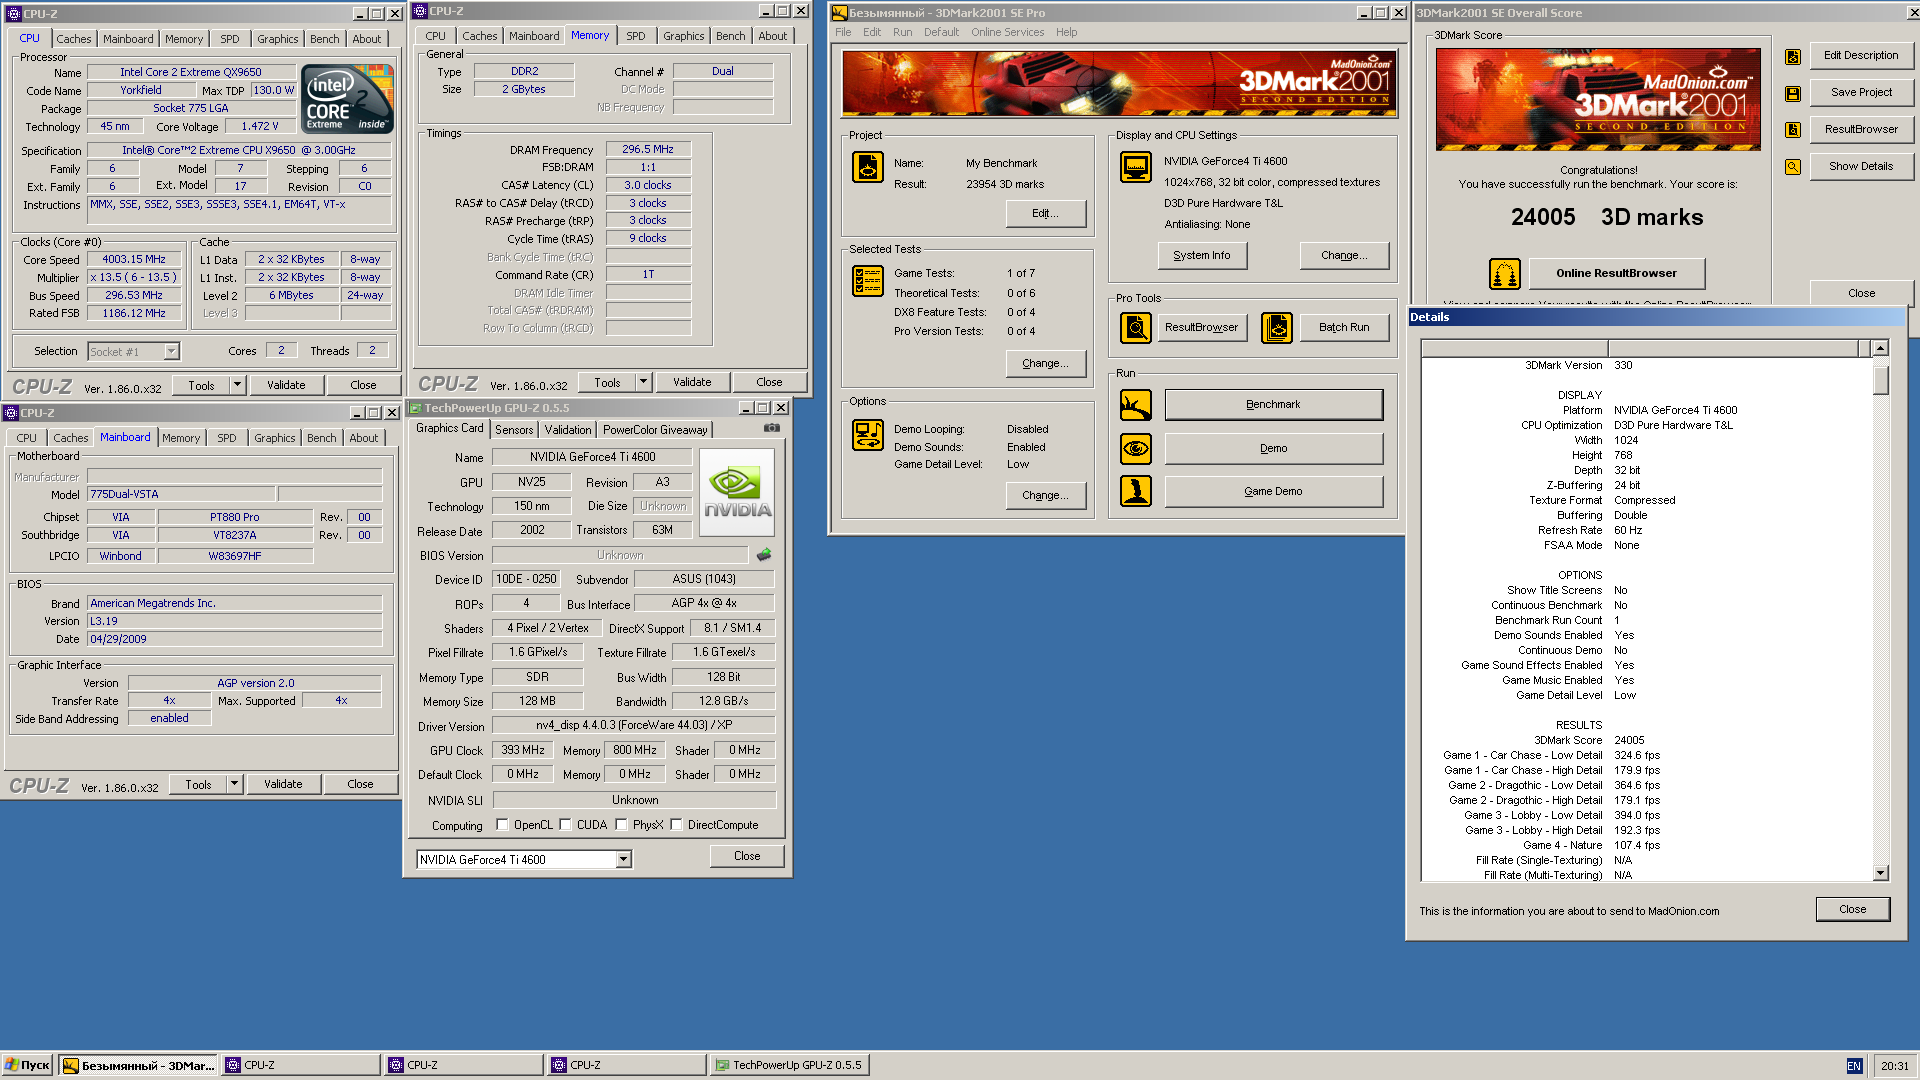Click the Edit Description icon in Overall Score

coord(1793,57)
